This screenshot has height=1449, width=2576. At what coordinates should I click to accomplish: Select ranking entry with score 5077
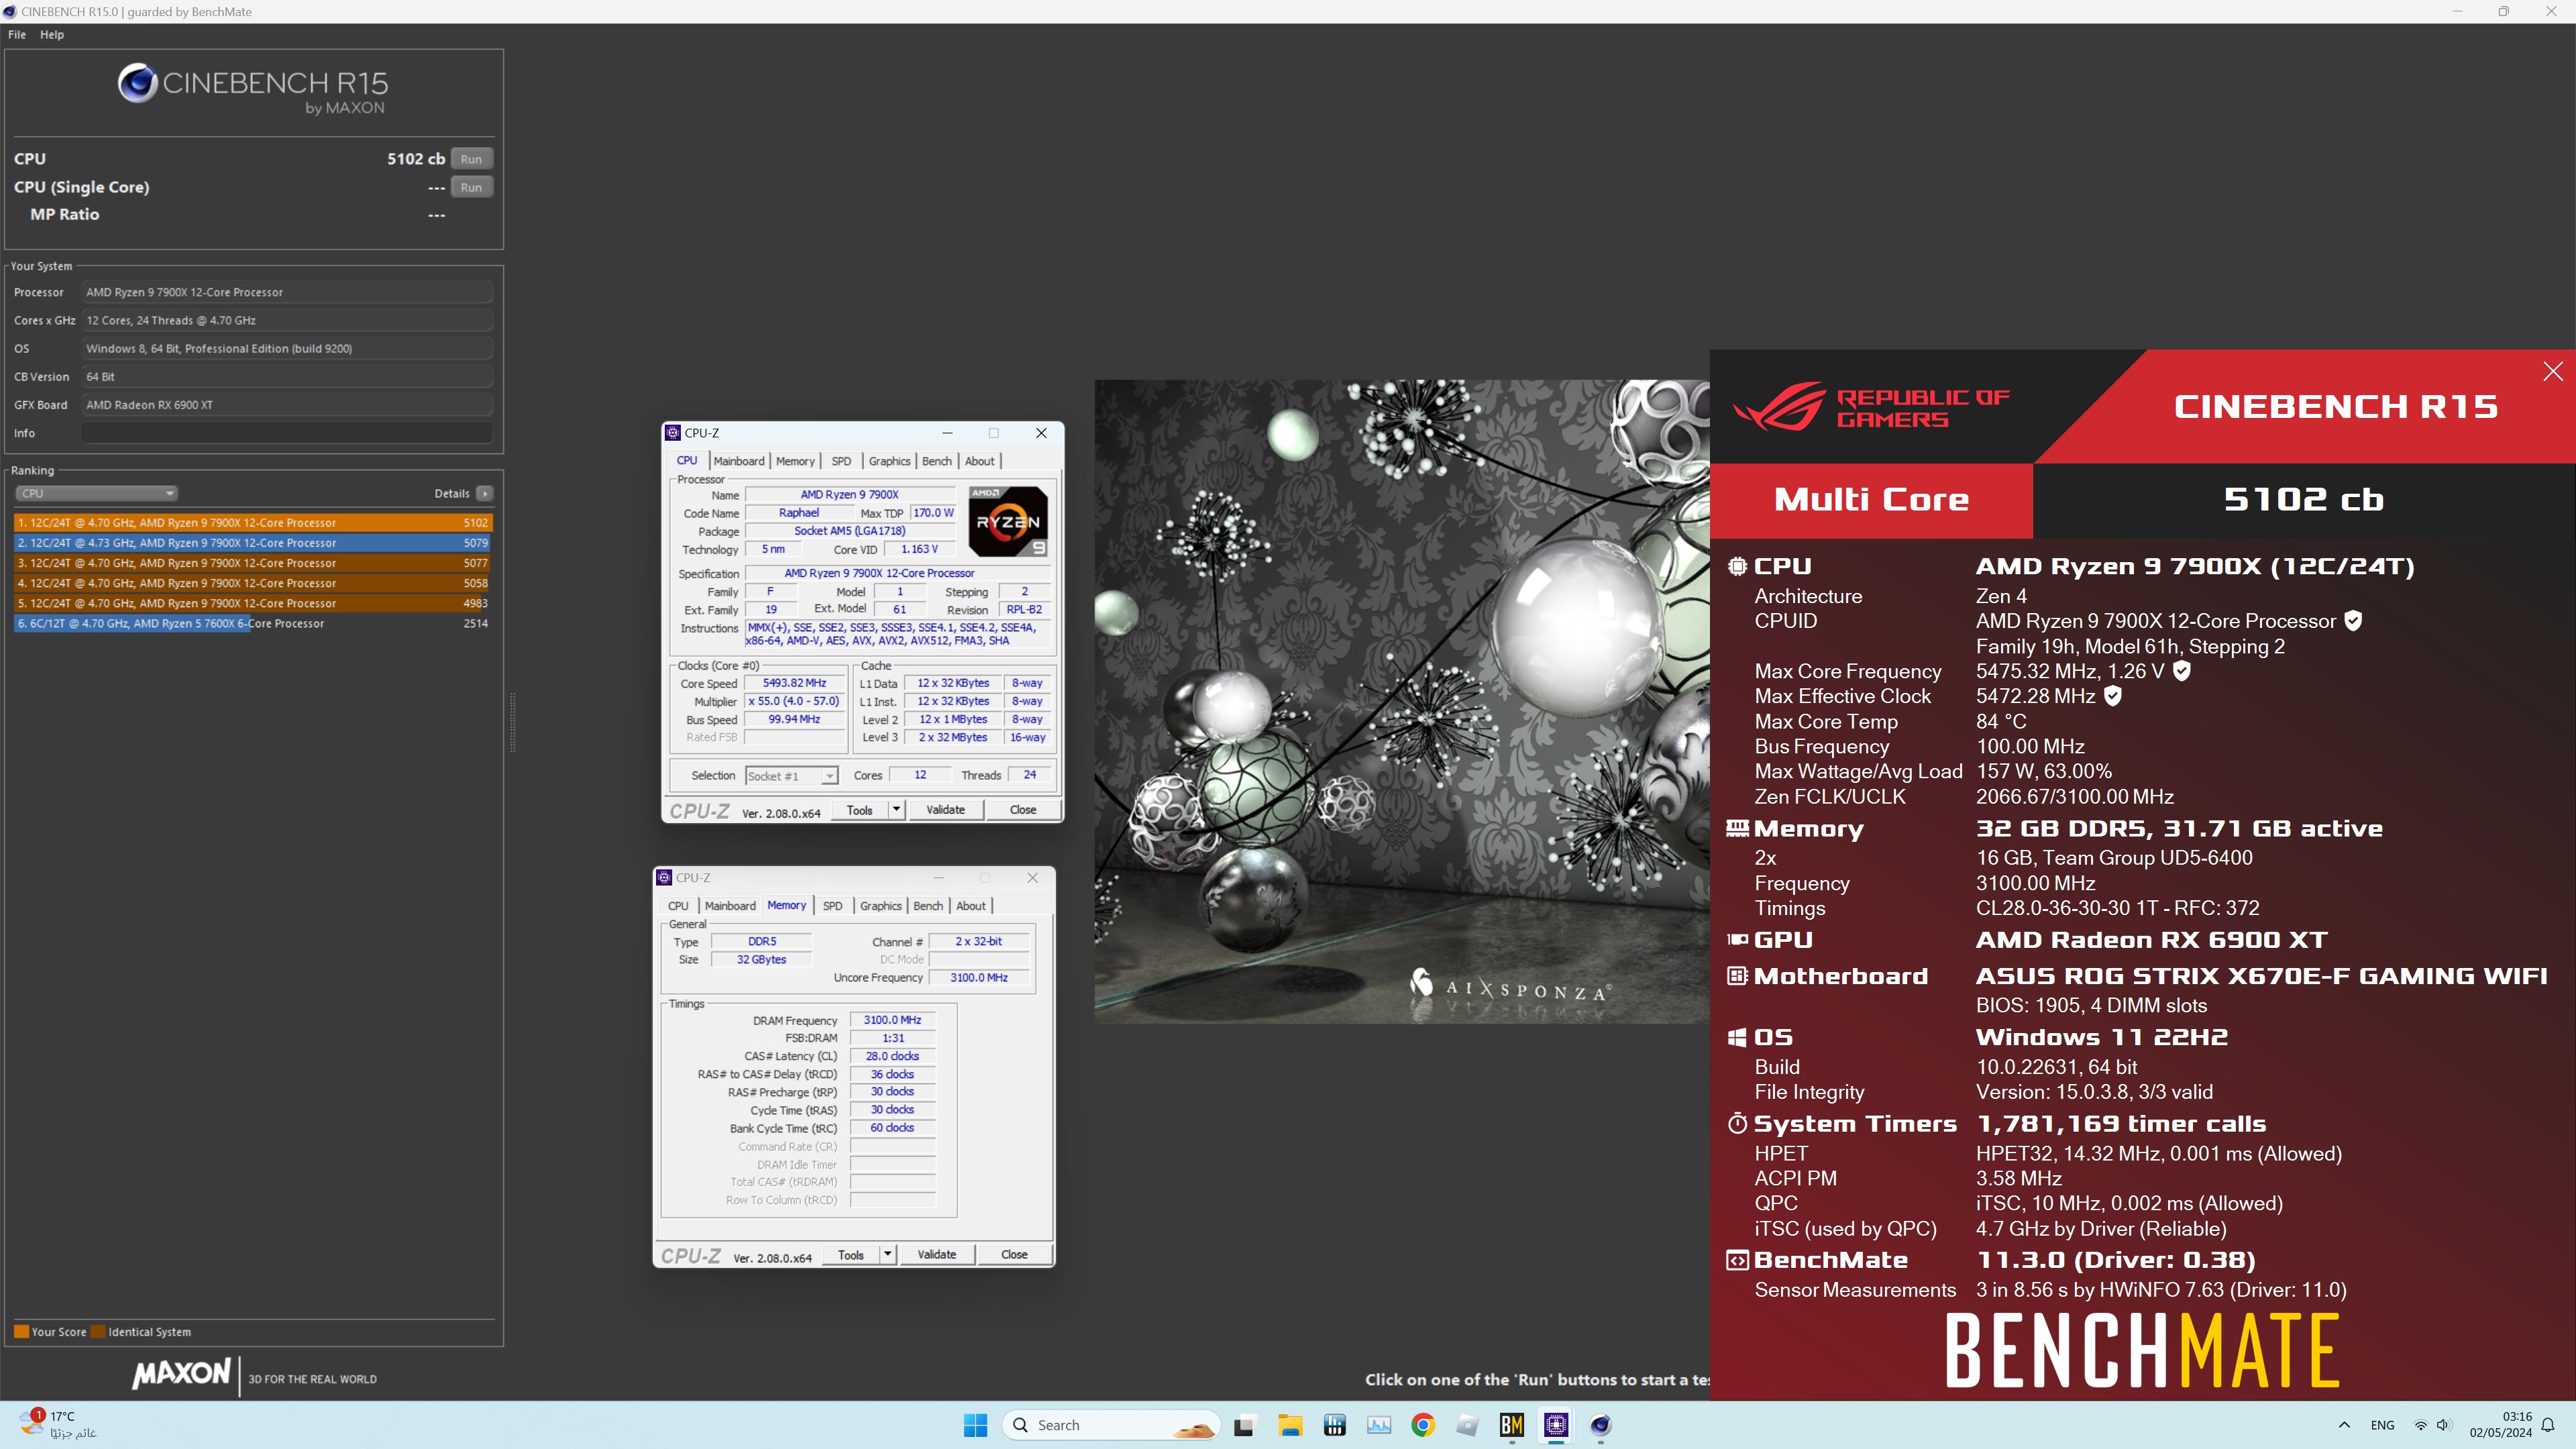253,563
